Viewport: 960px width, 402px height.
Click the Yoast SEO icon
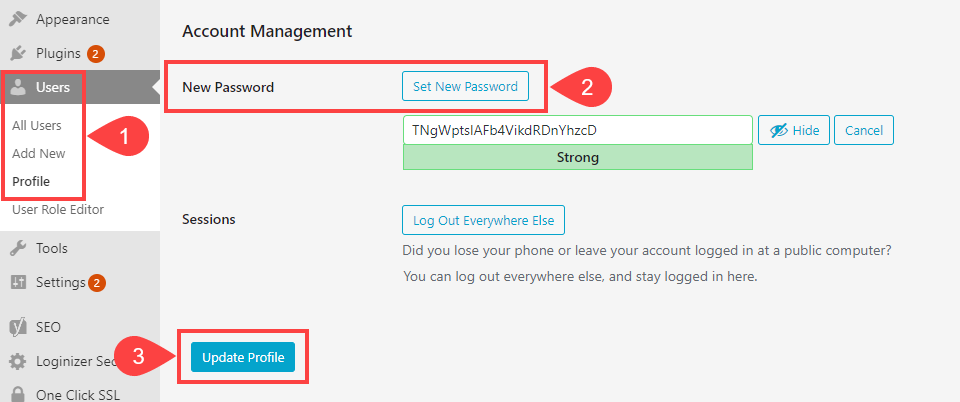point(18,327)
